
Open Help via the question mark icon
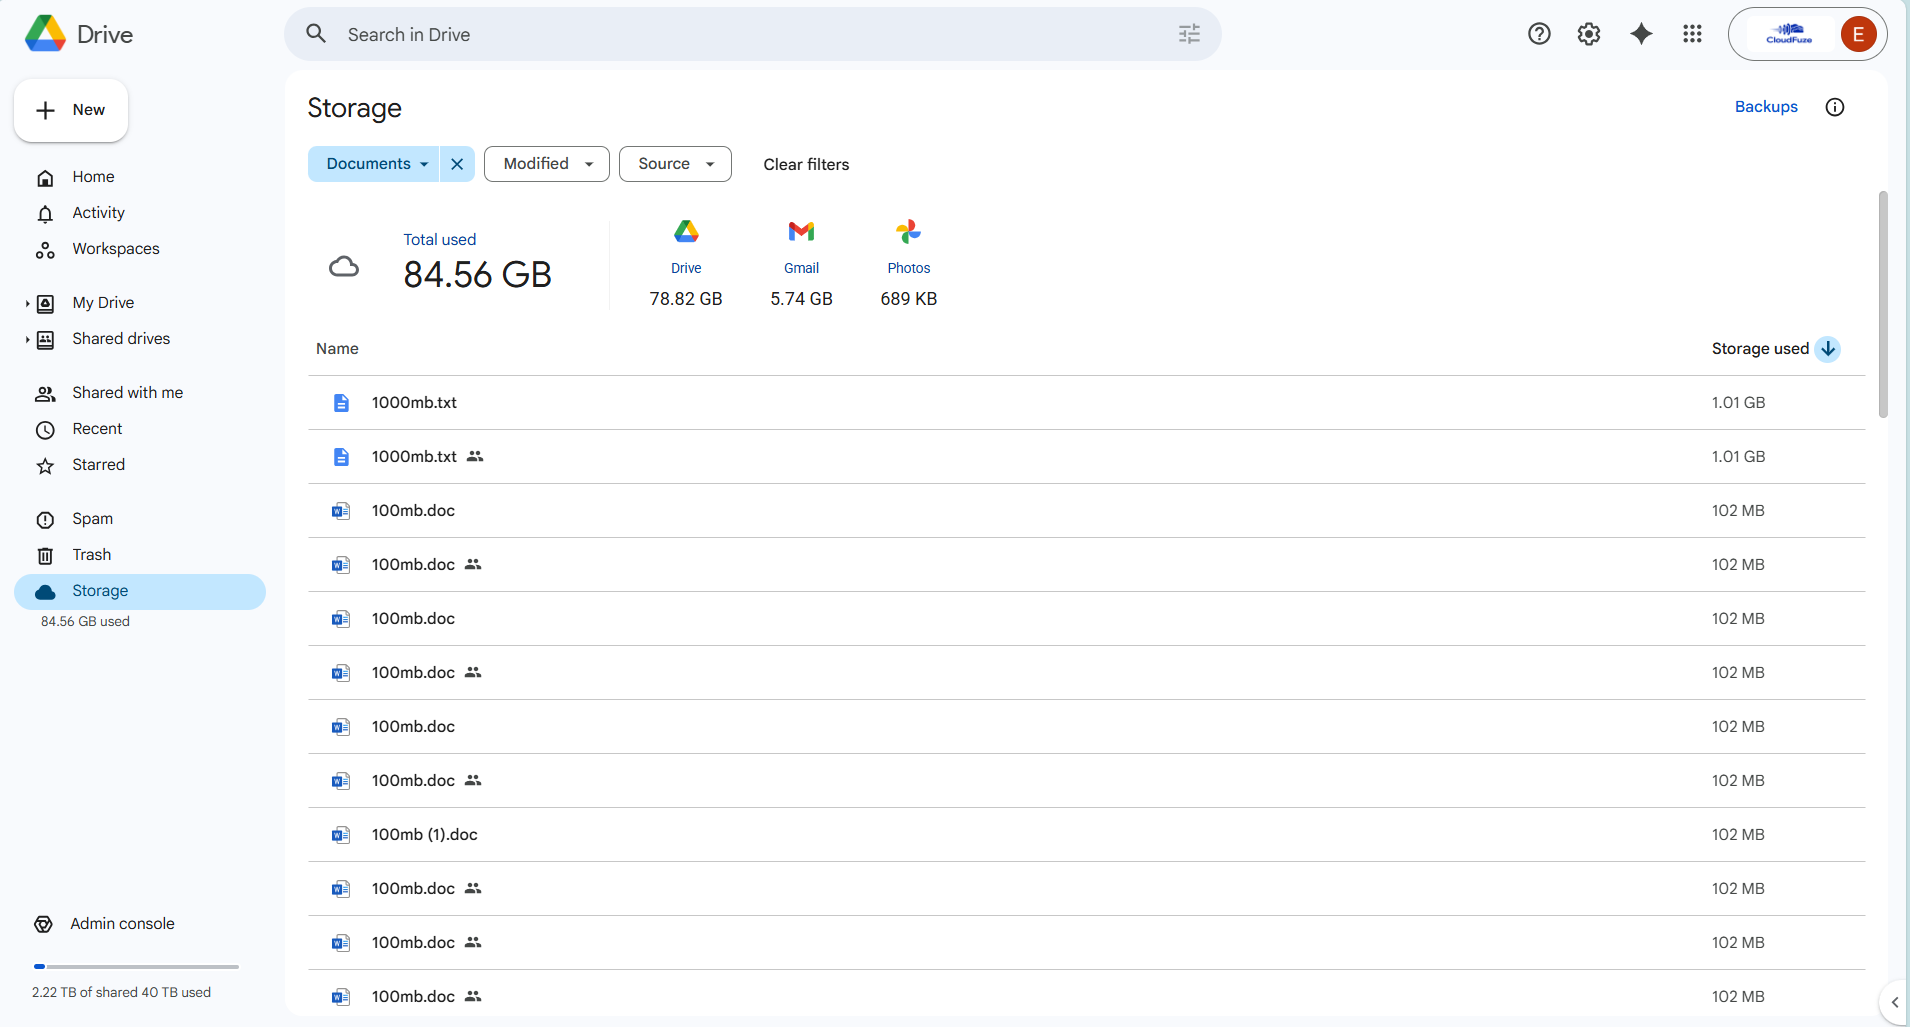click(x=1539, y=33)
